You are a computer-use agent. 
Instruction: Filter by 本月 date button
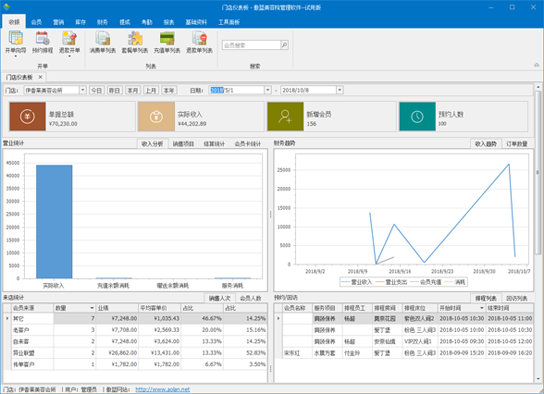click(133, 90)
